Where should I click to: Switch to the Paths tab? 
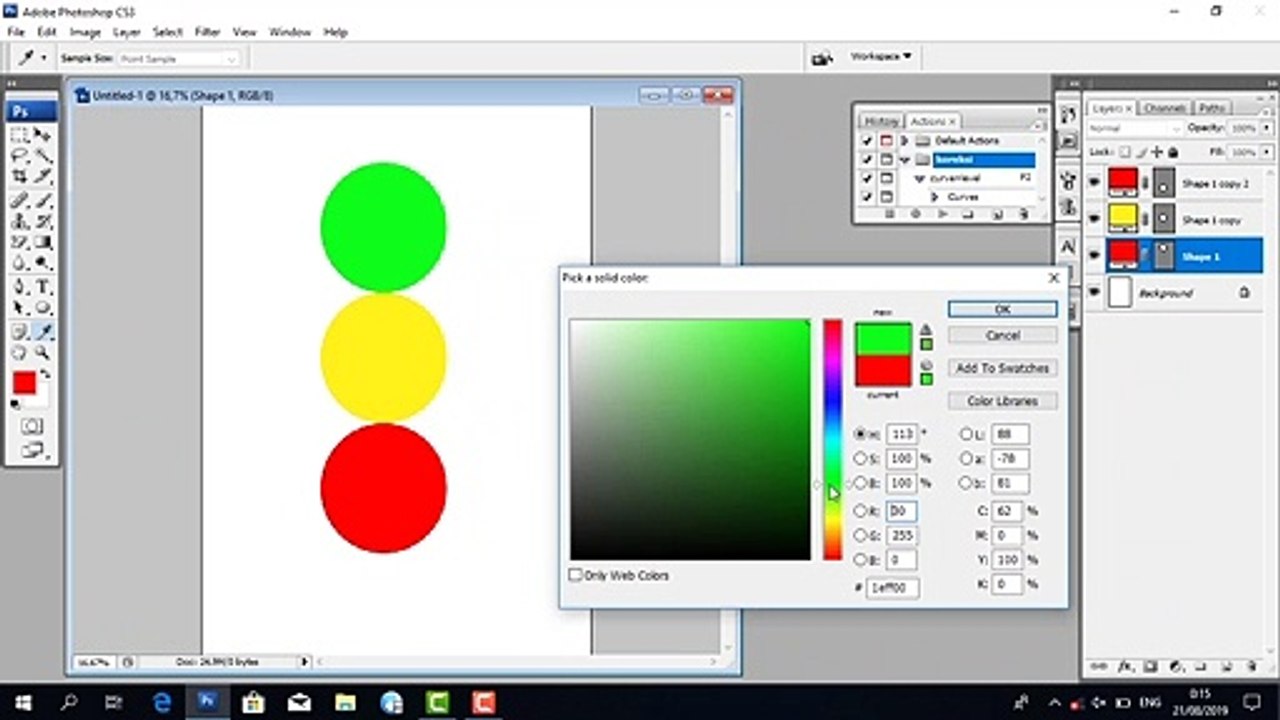tap(1212, 108)
